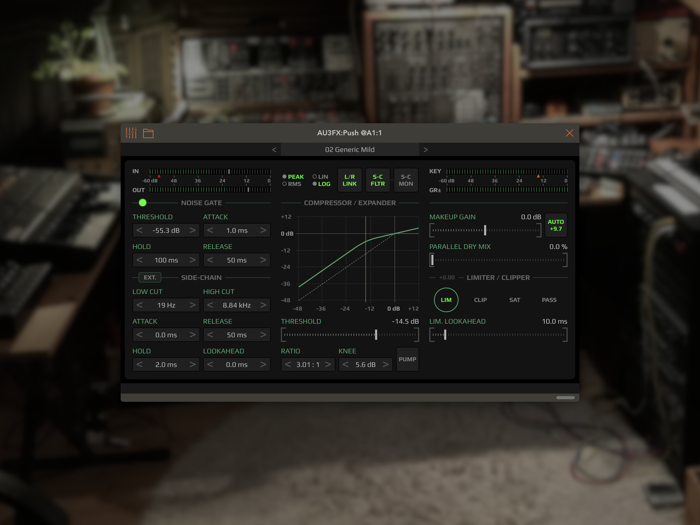This screenshot has height=525, width=700.
Task: Increase noise gate Threshold -55.3 dB
Action: coord(192,230)
